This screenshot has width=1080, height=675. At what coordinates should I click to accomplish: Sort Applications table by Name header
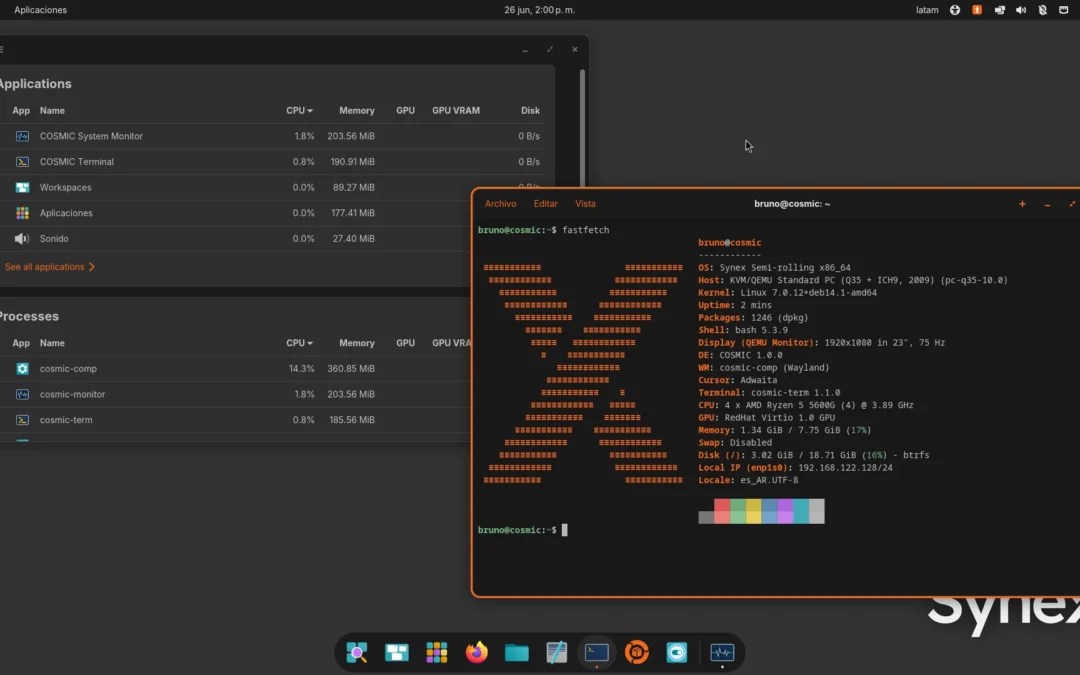(52, 110)
